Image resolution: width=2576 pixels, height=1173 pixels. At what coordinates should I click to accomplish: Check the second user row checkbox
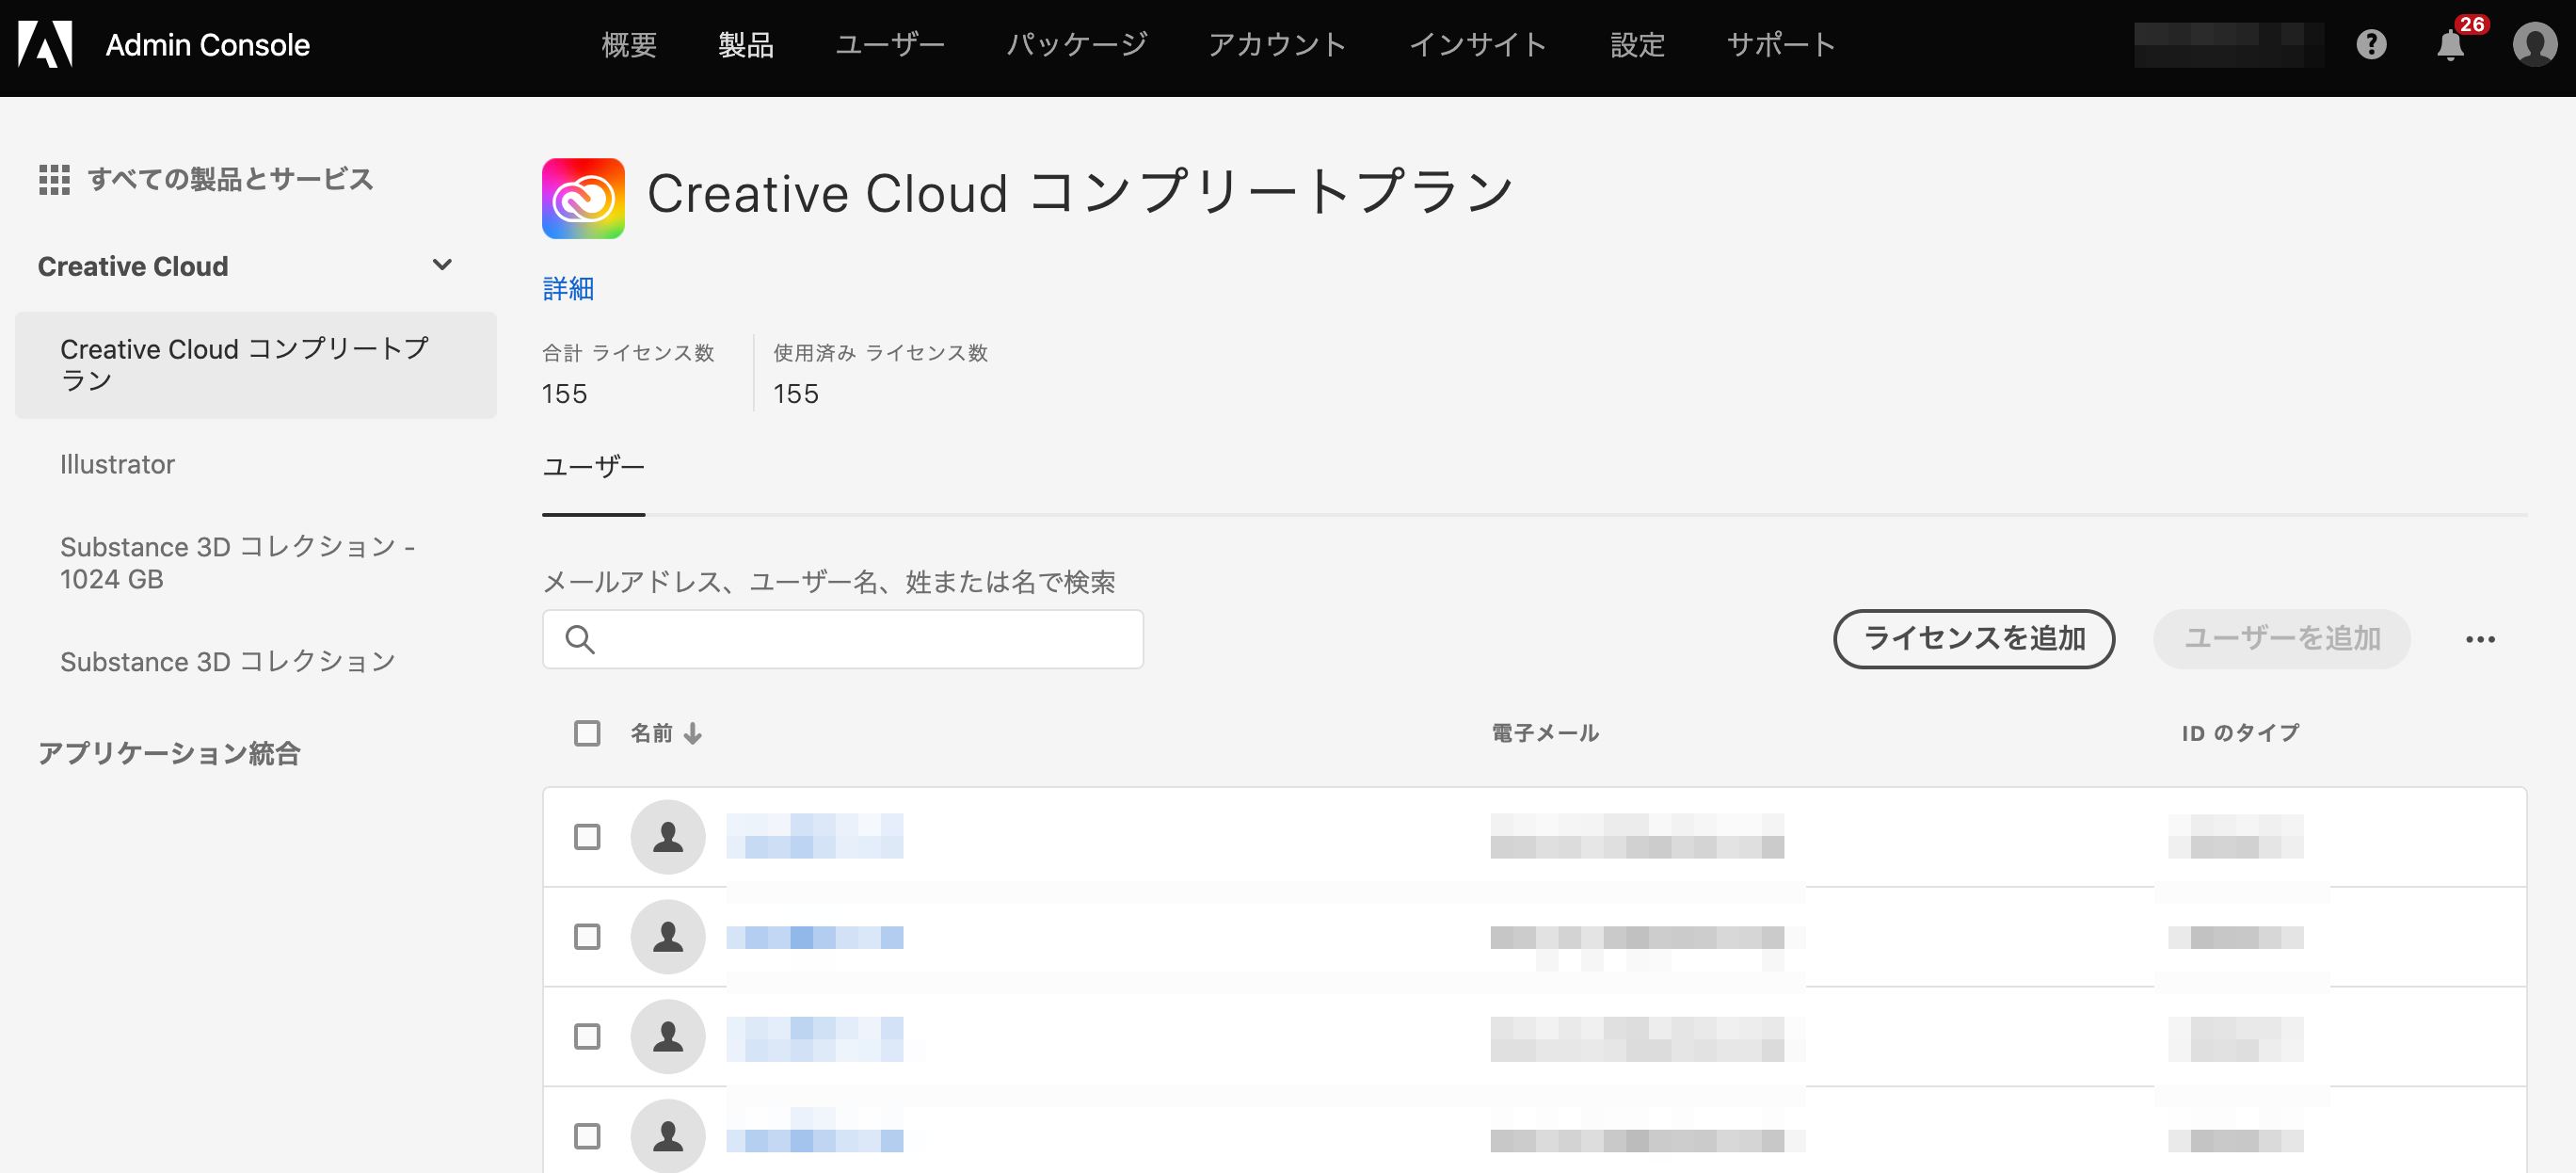[x=587, y=937]
